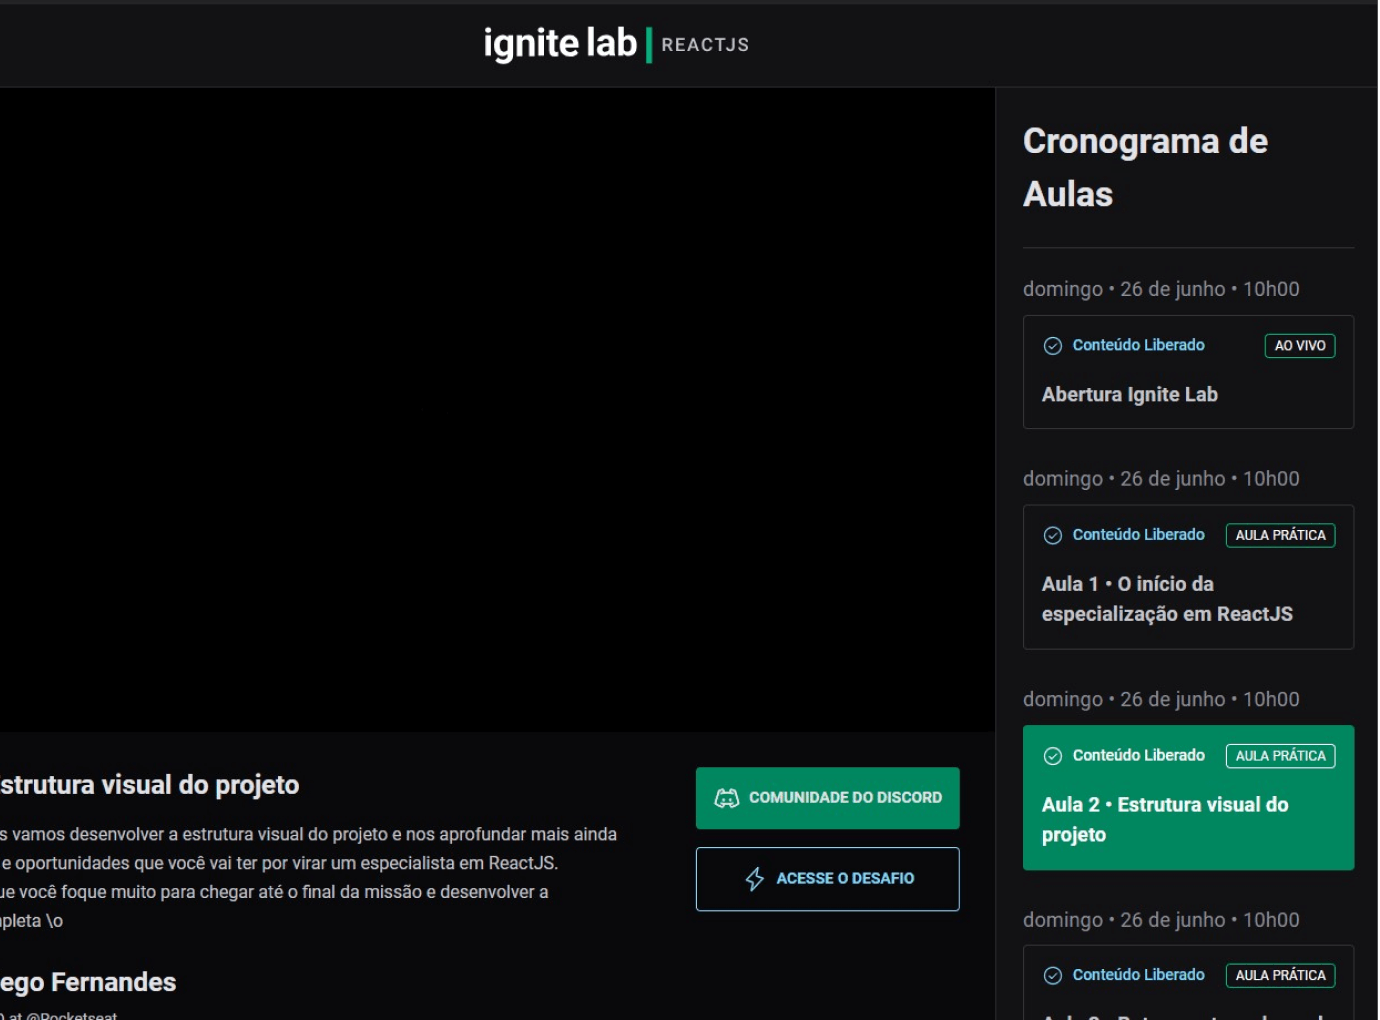Select Aula 2 Estrutura visual do projeto
The width and height of the screenshot is (1380, 1020).
pos(1188,798)
